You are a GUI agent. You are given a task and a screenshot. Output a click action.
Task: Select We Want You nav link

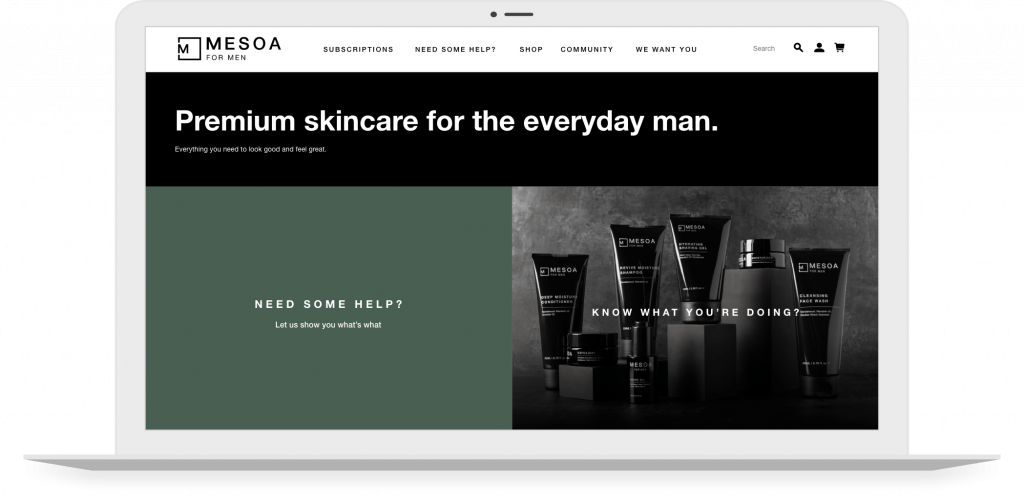click(x=666, y=50)
